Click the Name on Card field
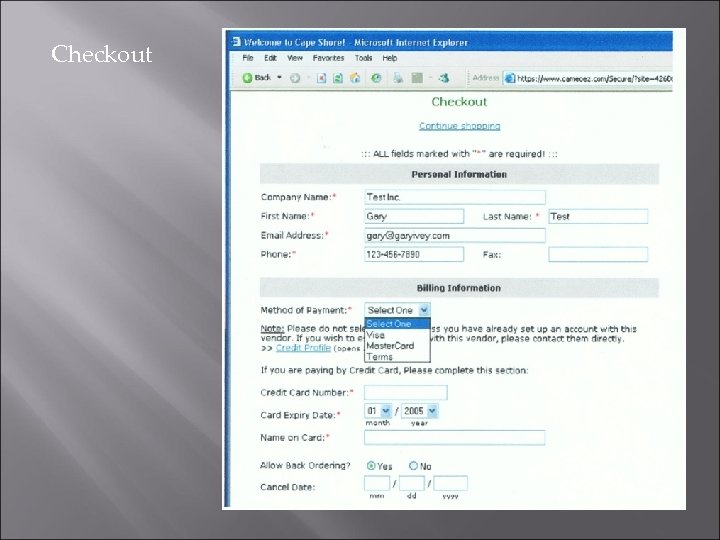Screen dimensions: 720x540 pyautogui.click(x=455, y=438)
